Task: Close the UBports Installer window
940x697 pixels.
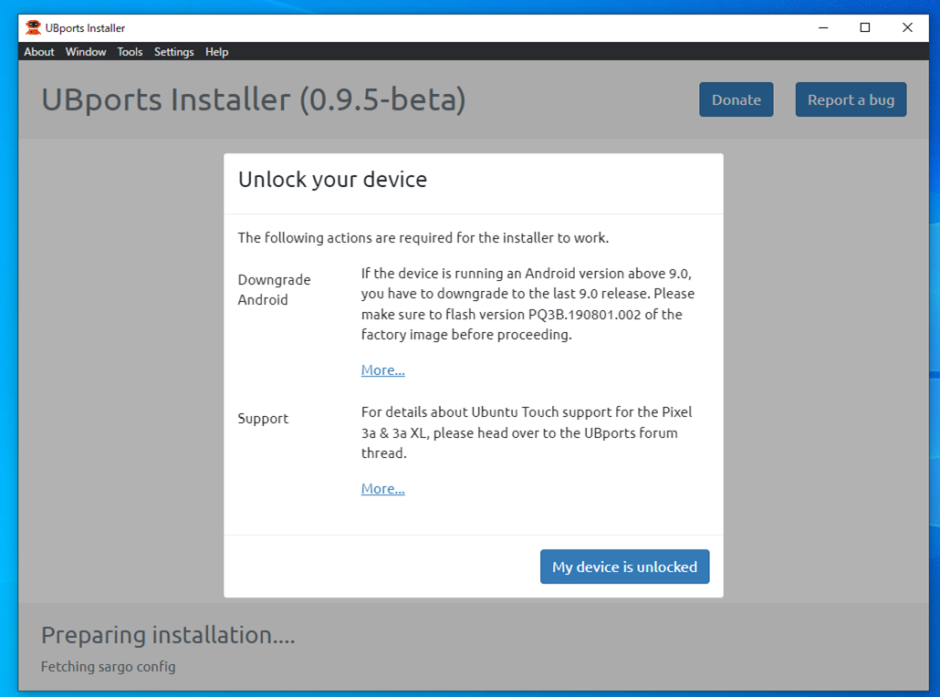Action: [907, 28]
